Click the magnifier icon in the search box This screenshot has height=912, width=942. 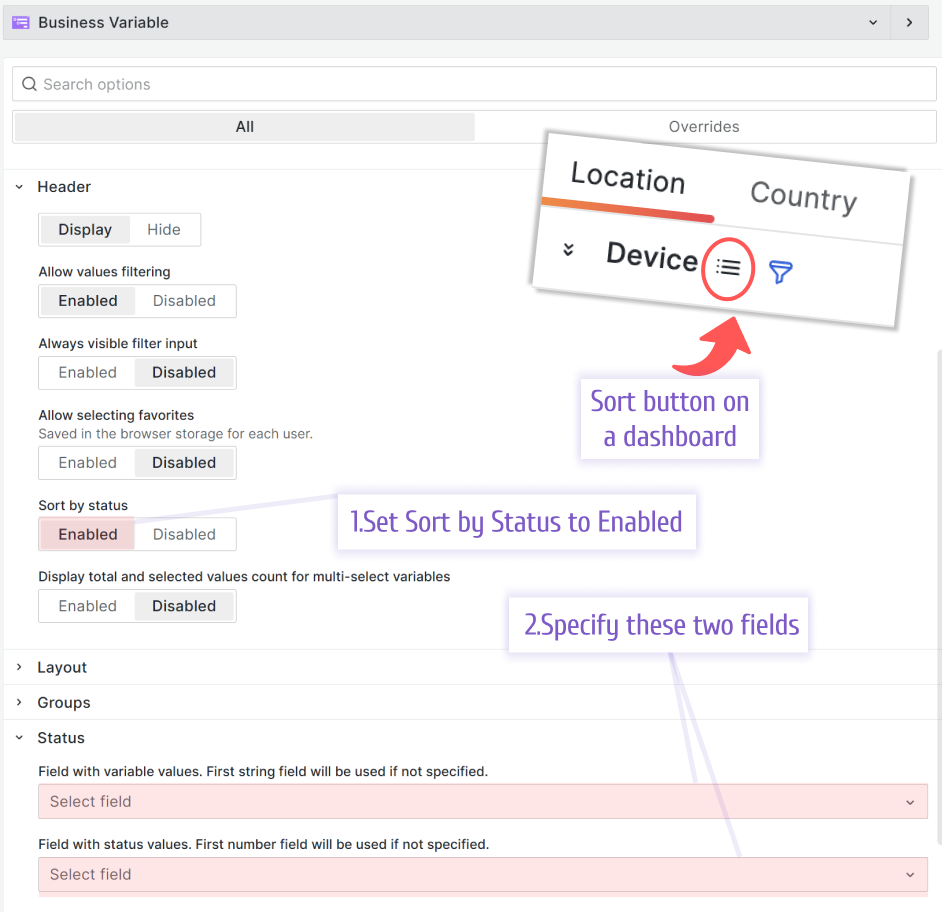29,83
